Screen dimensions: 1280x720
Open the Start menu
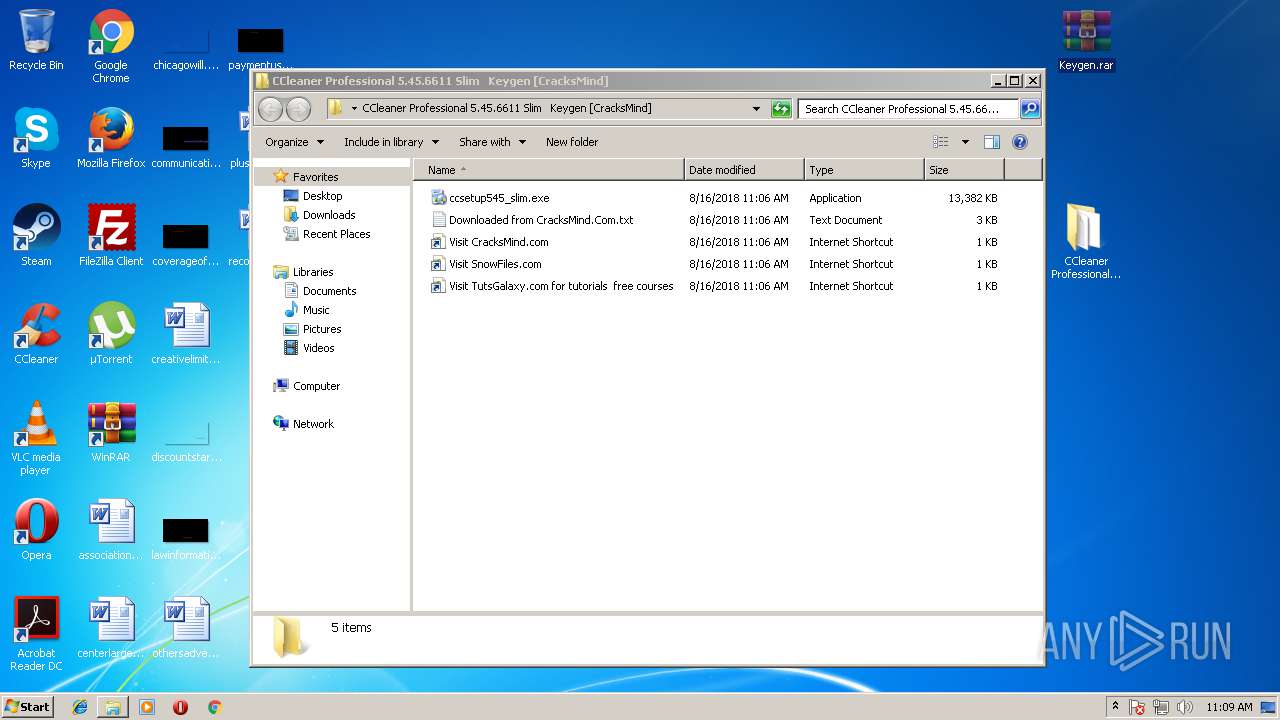pyautogui.click(x=28, y=707)
